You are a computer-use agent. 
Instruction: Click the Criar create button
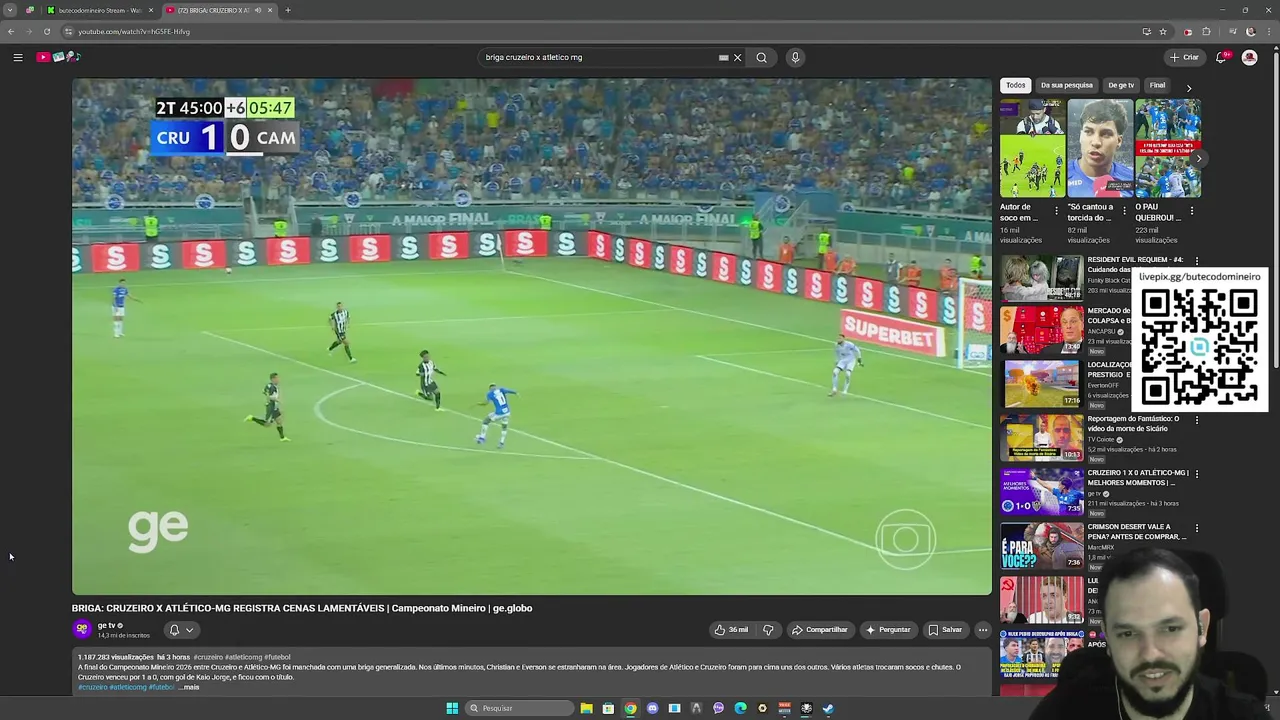[x=1184, y=57]
